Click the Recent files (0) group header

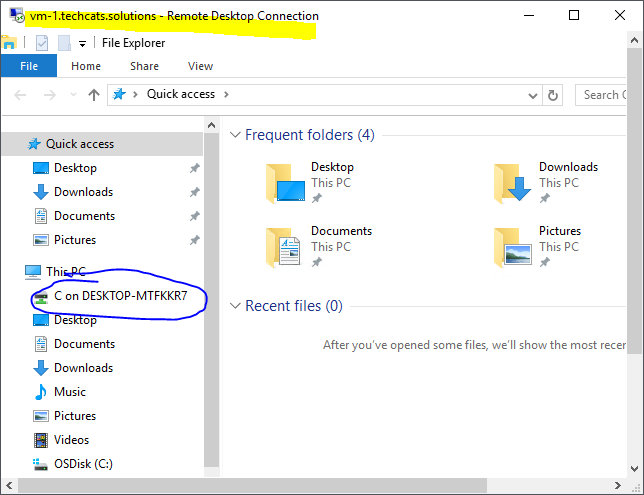294,306
